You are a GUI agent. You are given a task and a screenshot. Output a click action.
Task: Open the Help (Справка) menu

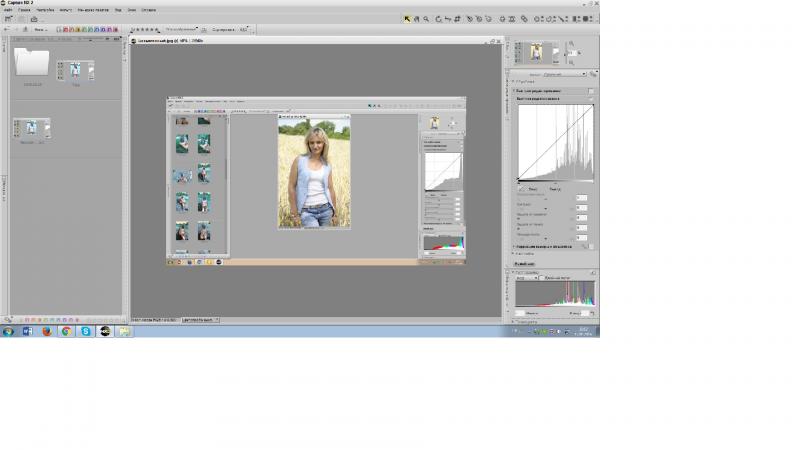point(148,10)
